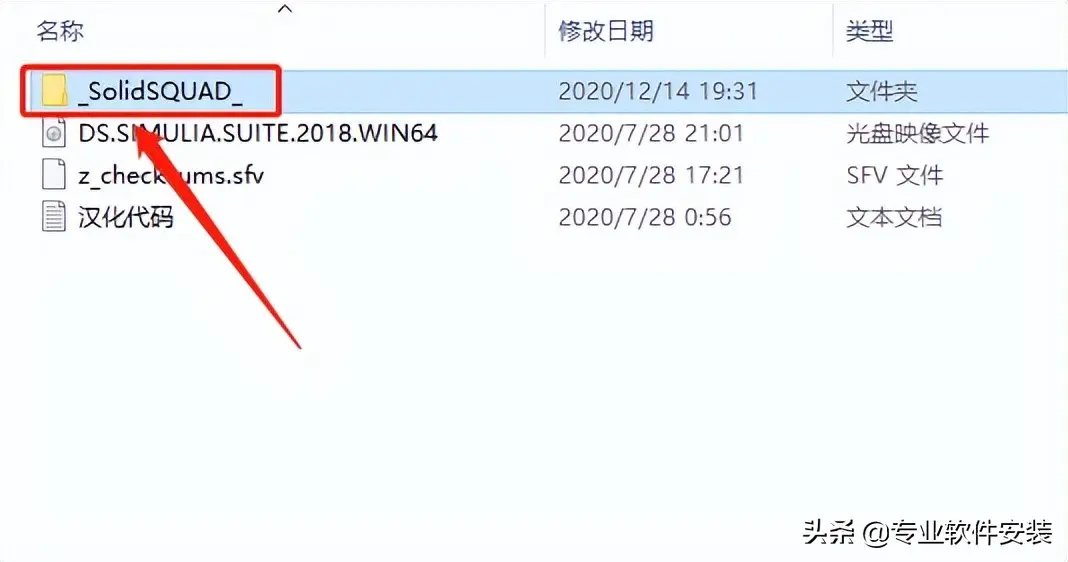
Task: Toggle the sort direction arrow above 名称
Action: [285, 8]
